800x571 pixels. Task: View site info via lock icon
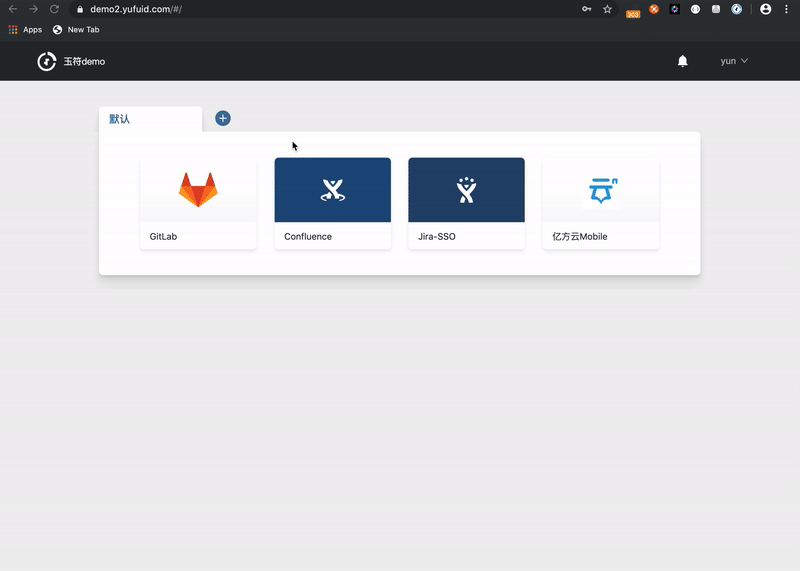point(80,9)
